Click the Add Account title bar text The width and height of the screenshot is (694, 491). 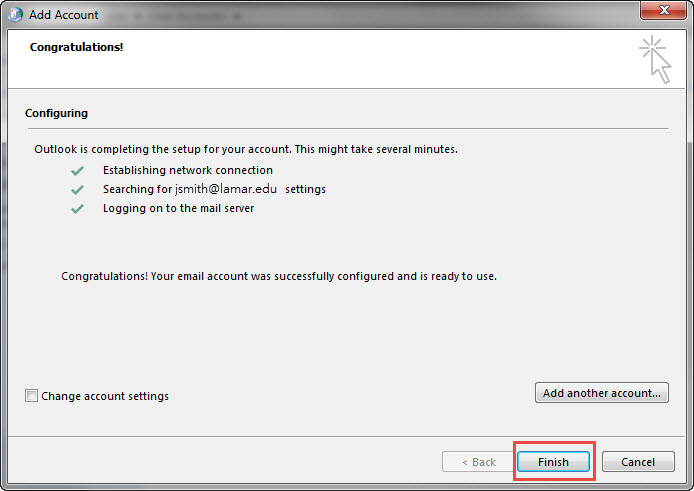pos(64,15)
